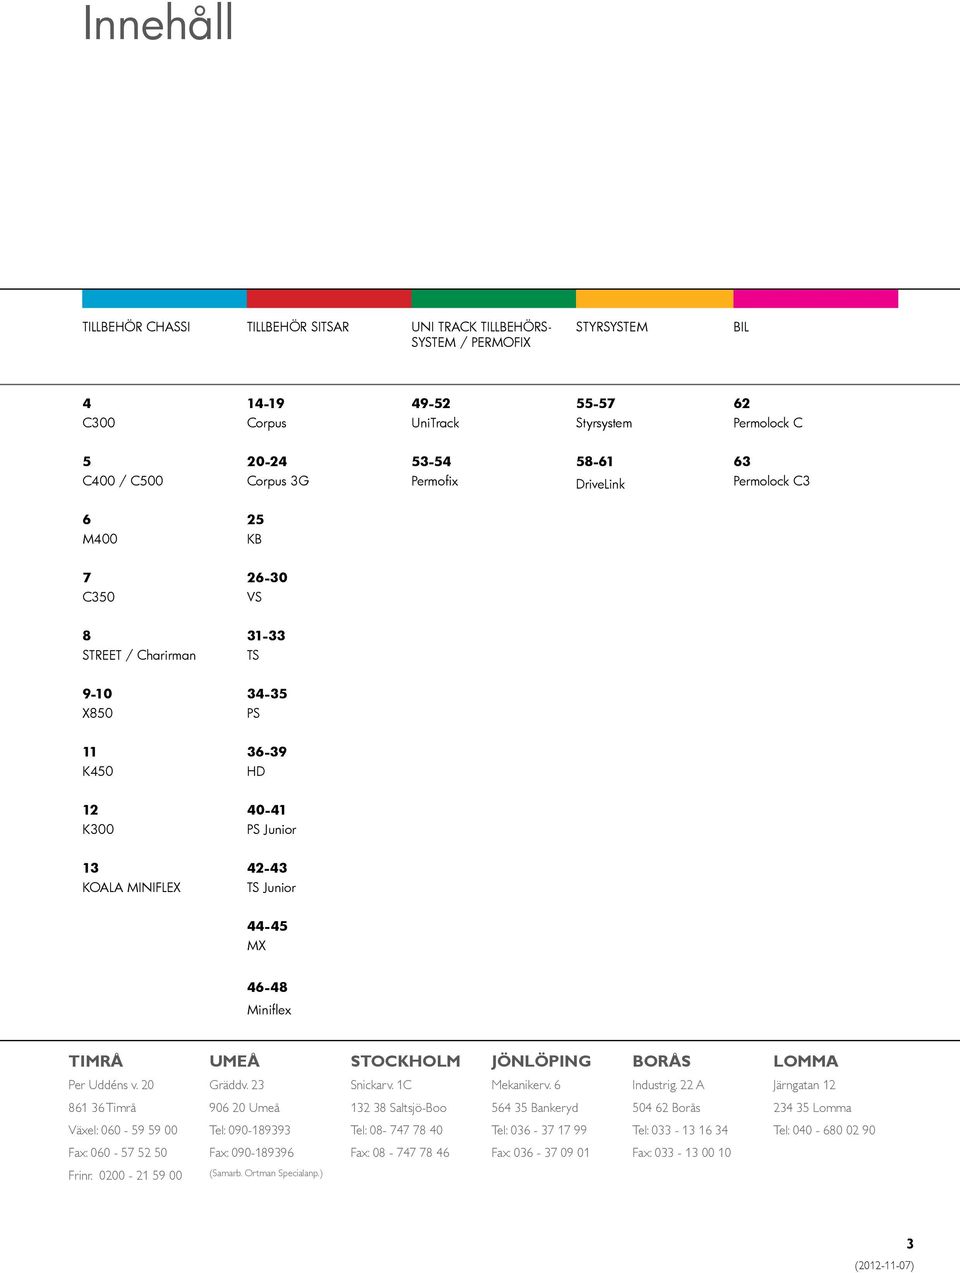Click page range '14-19' for Corpus
960x1273 pixels.
pos(266,403)
